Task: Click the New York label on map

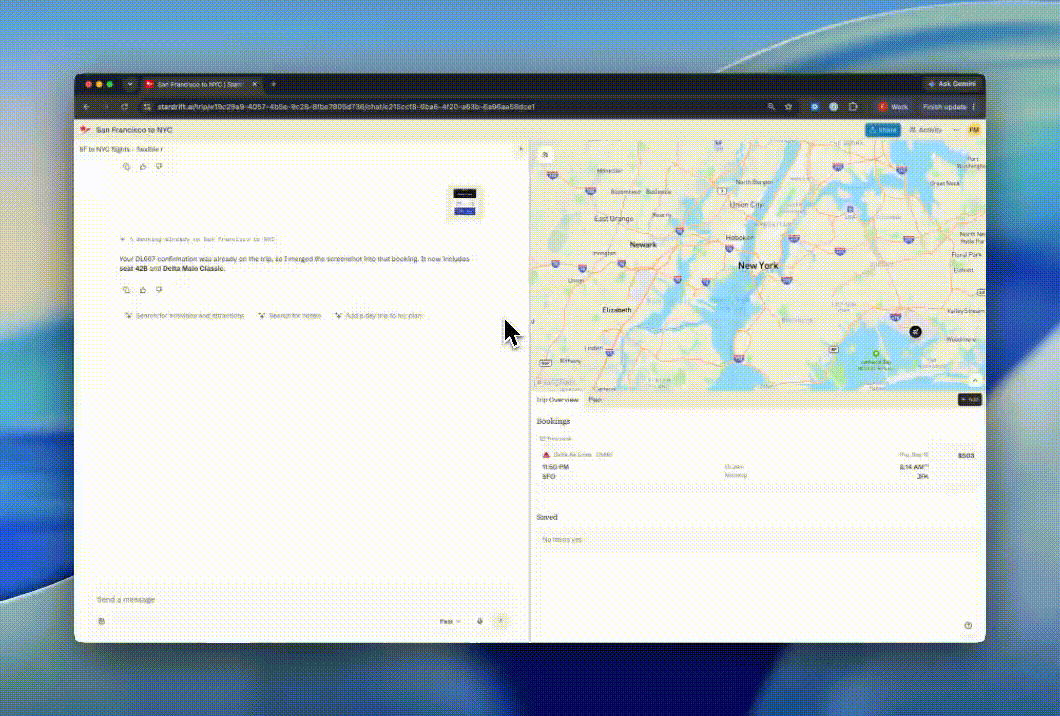Action: (x=758, y=266)
